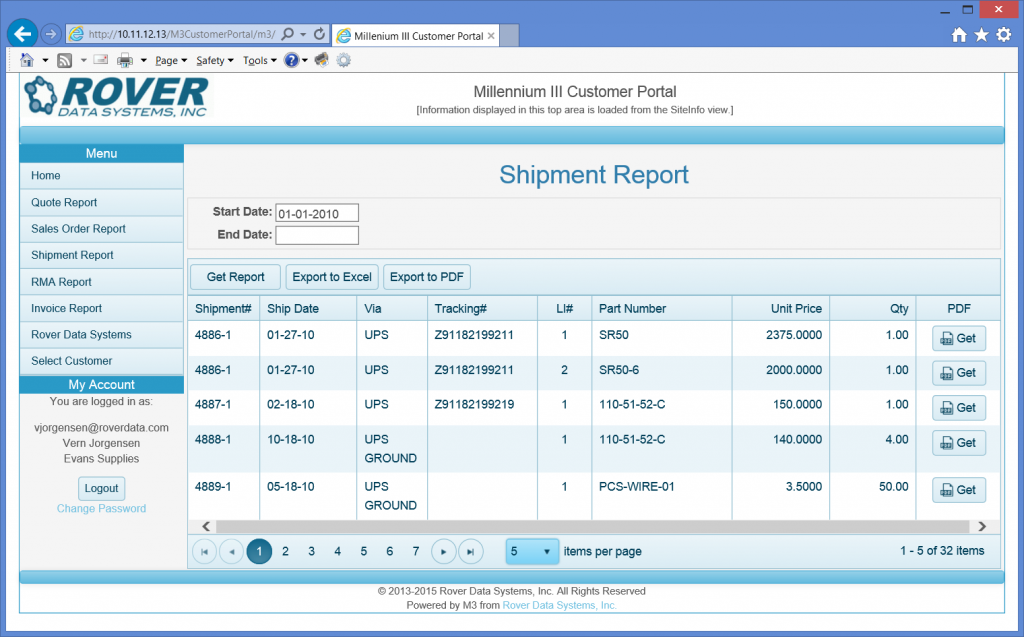Click the RSS feeds icon
The width and height of the screenshot is (1024, 637).
[x=65, y=61]
